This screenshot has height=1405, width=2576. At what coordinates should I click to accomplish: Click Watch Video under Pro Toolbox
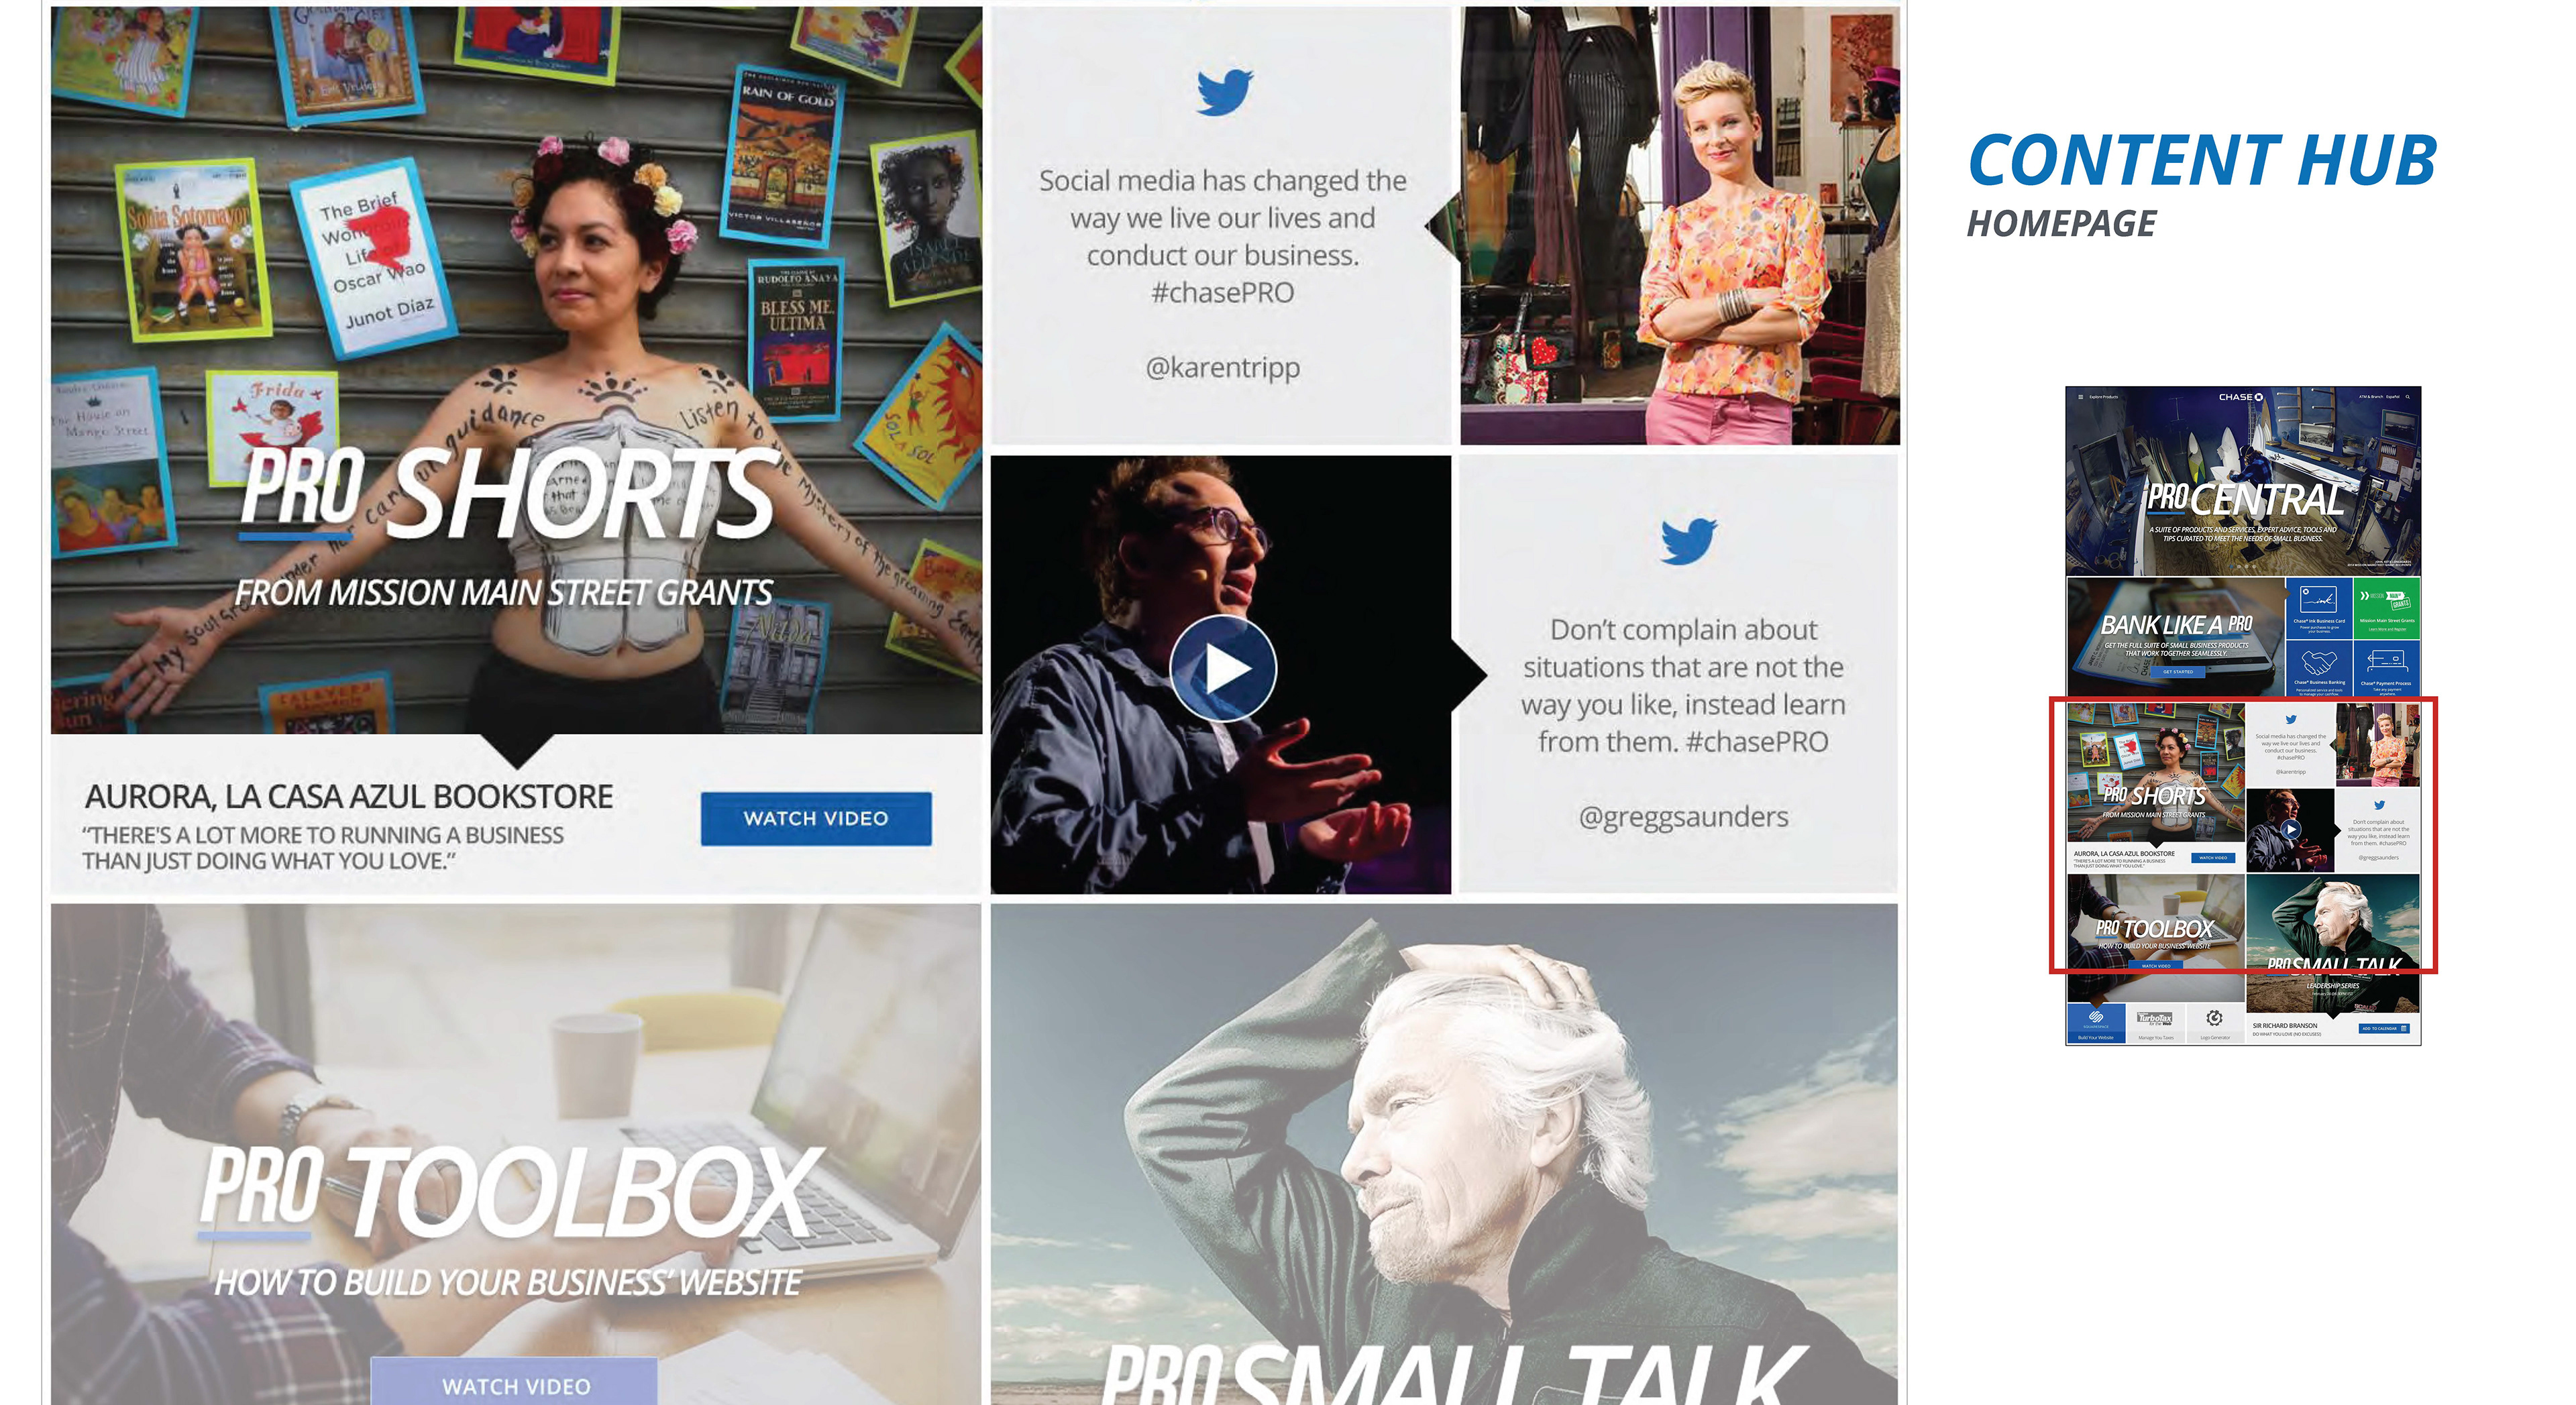click(x=515, y=1384)
